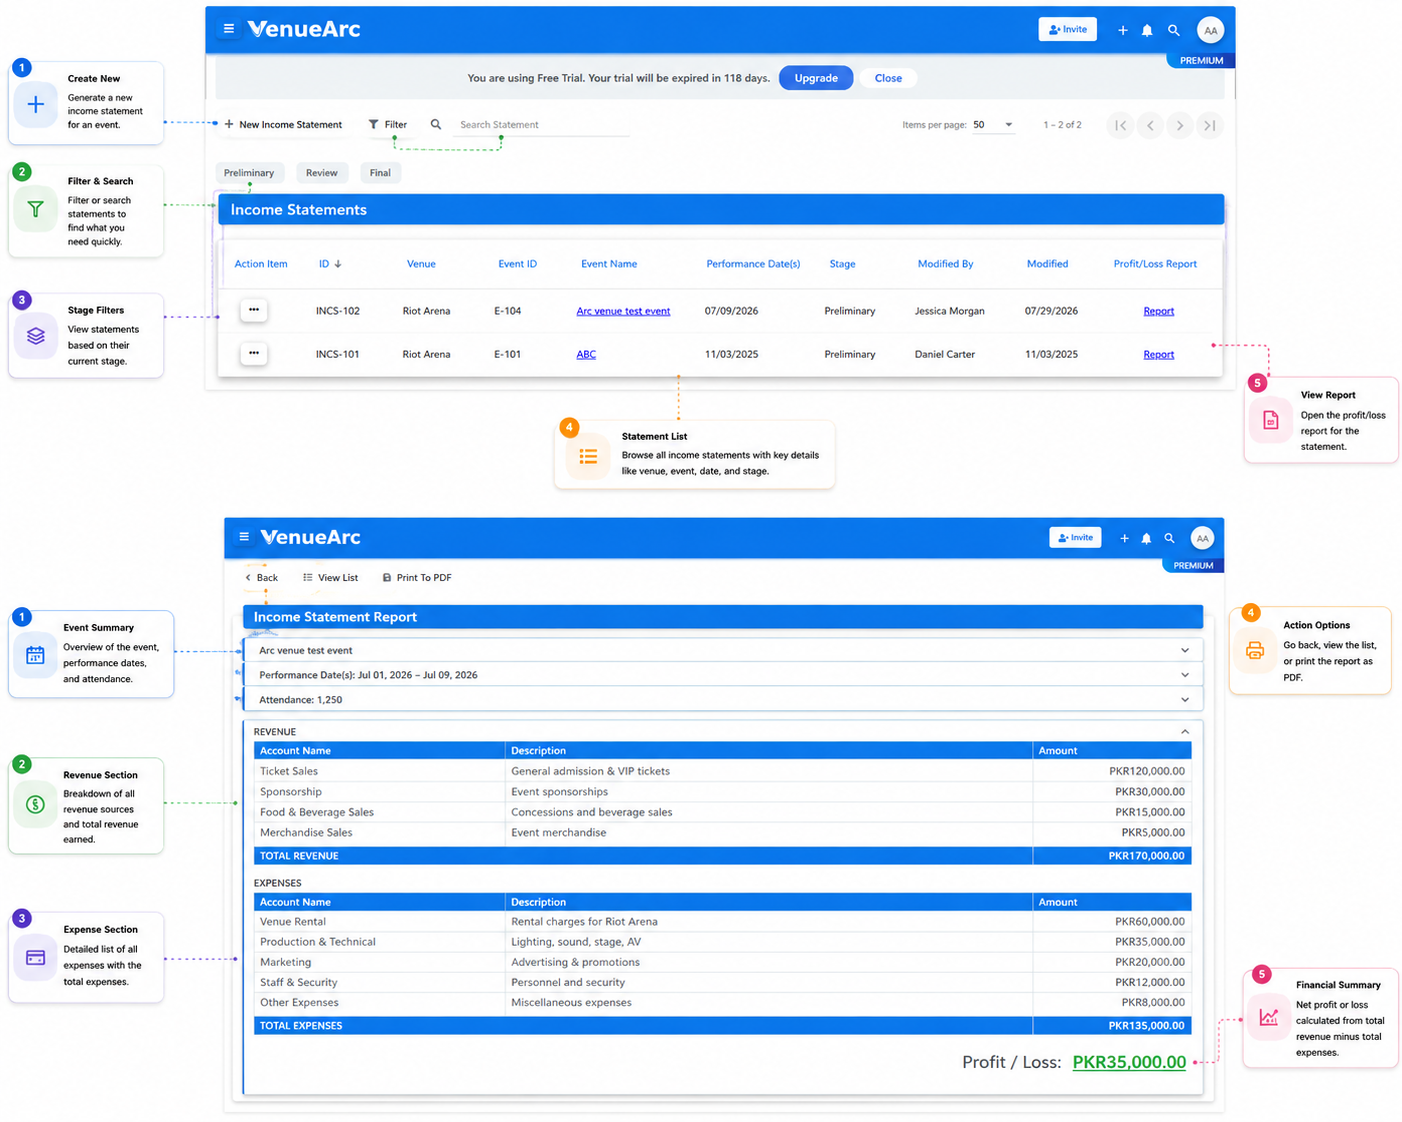Open hamburger menu in Income Statements window
The width and height of the screenshot is (1402, 1122).
click(x=229, y=29)
